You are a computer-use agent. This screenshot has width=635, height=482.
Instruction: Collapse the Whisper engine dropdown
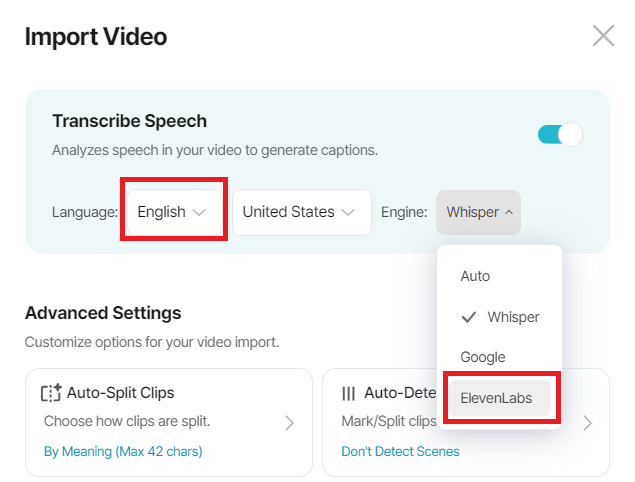point(478,212)
